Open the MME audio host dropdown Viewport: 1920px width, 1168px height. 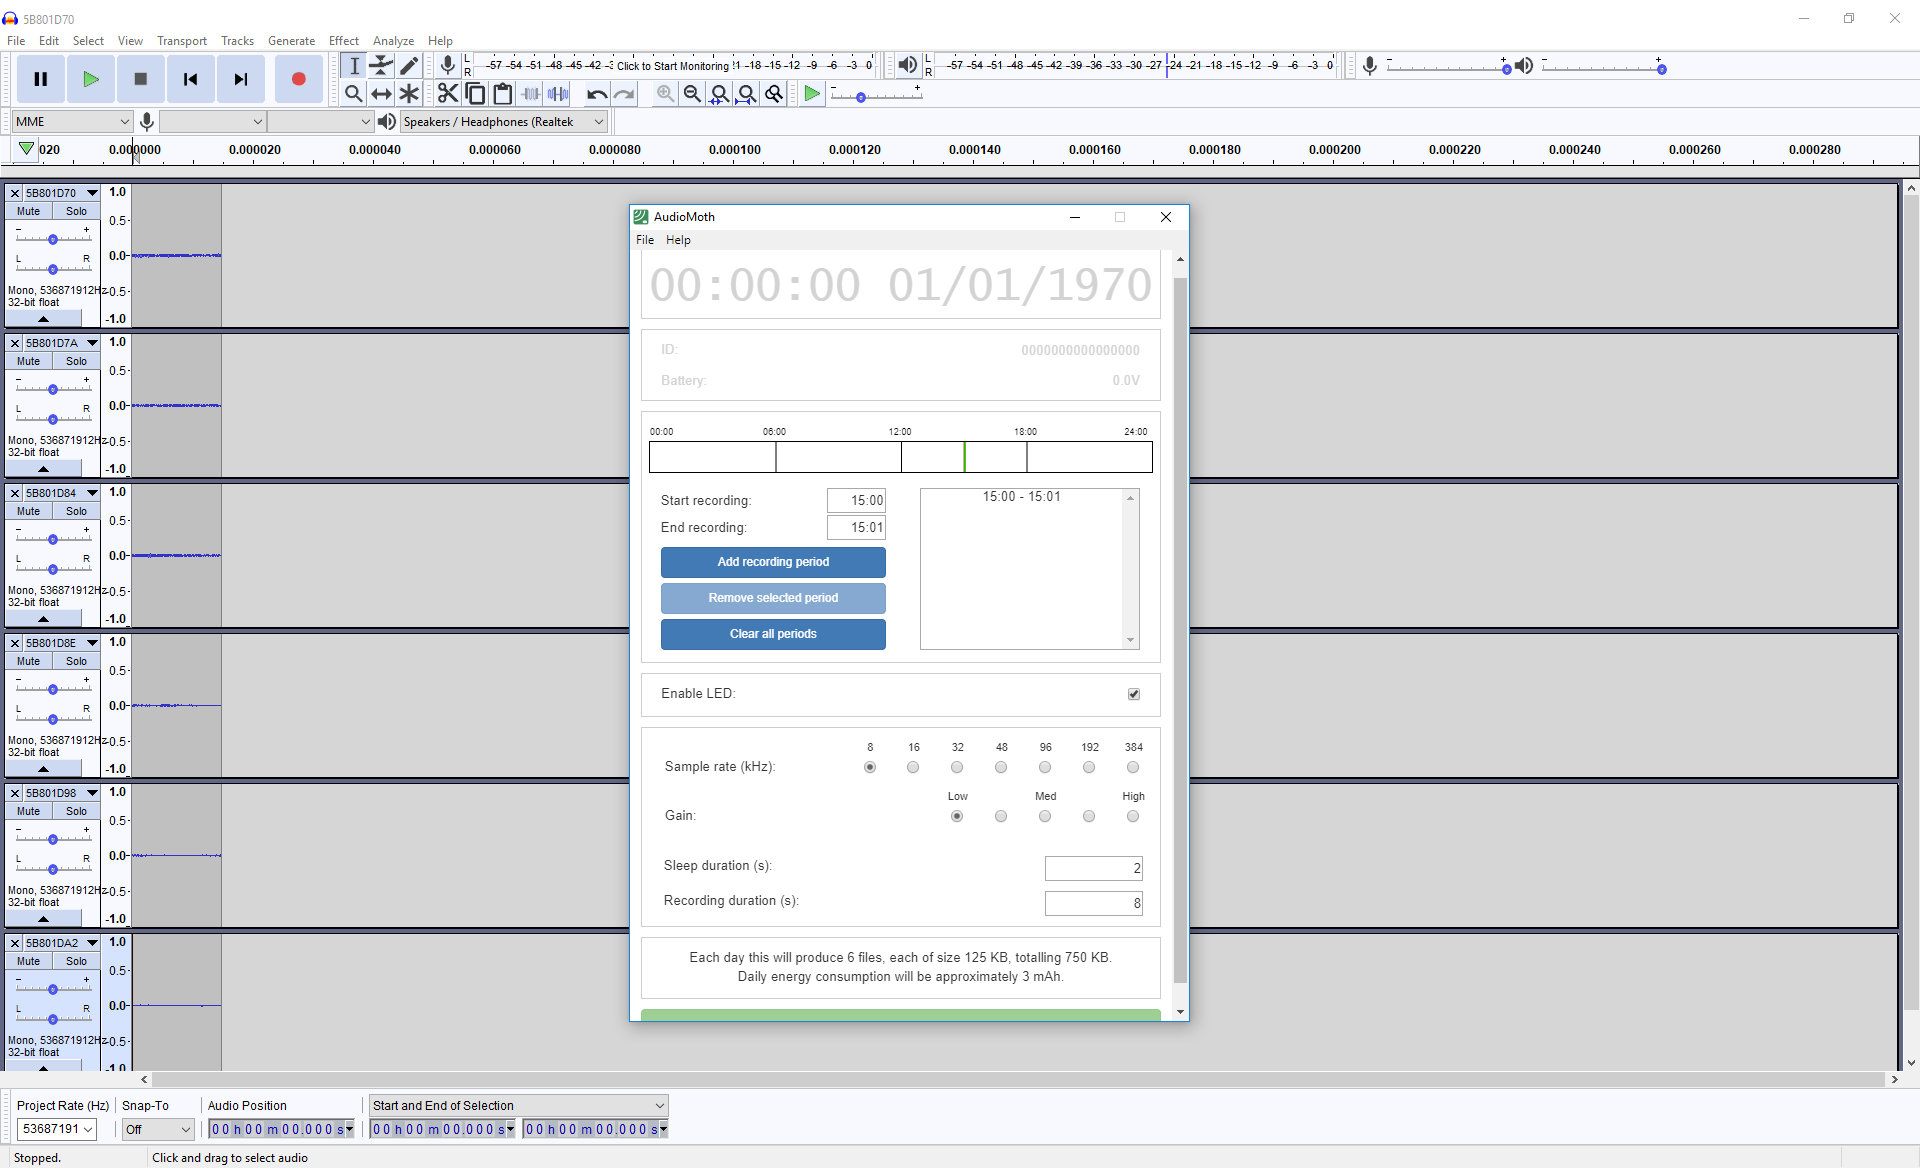tap(72, 122)
